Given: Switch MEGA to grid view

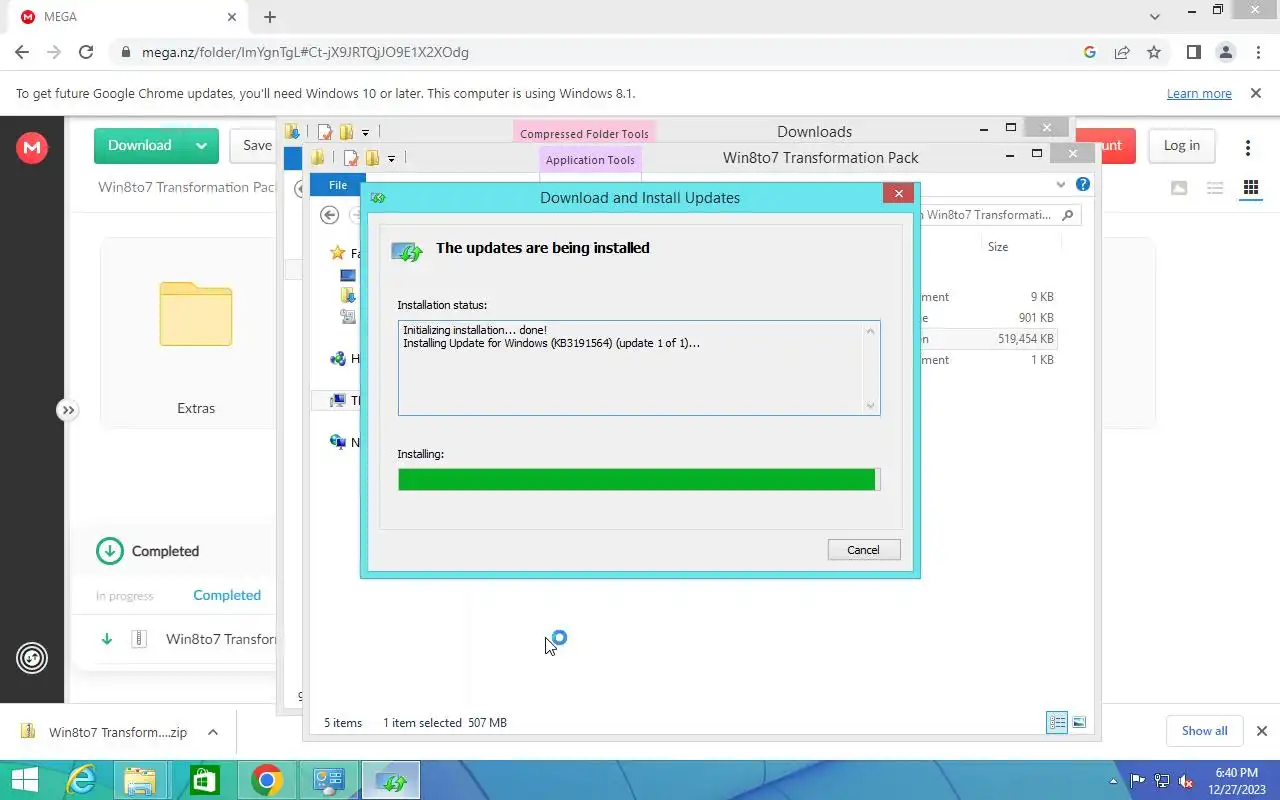Looking at the screenshot, I should (1250, 187).
